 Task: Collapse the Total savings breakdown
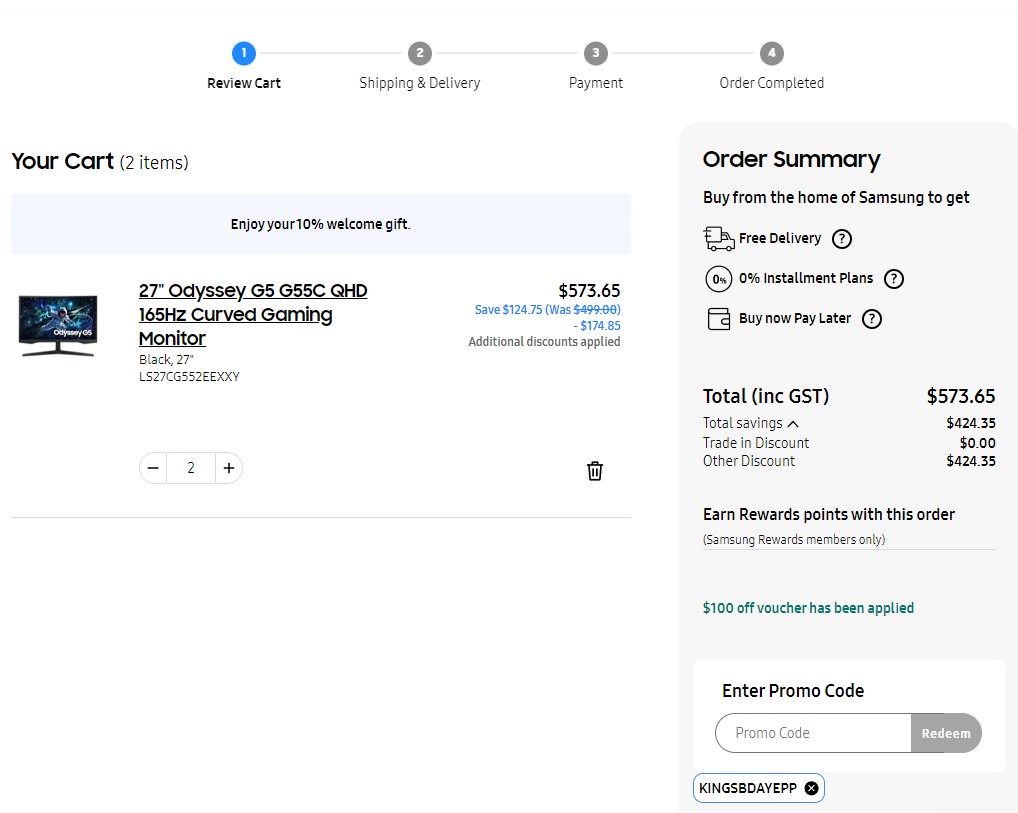point(793,424)
